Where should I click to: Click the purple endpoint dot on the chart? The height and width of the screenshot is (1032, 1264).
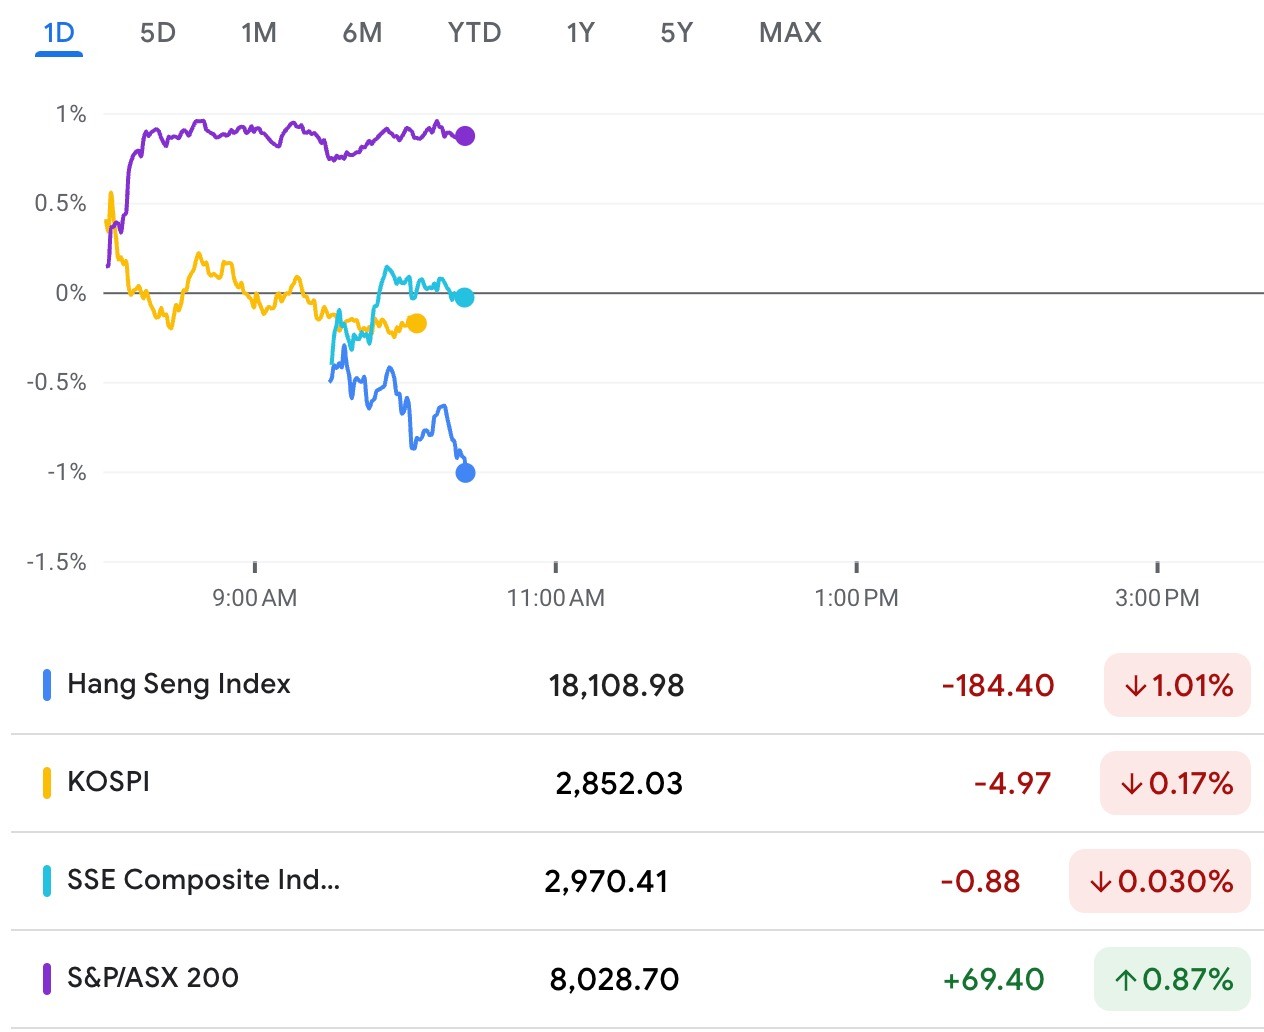tap(465, 136)
